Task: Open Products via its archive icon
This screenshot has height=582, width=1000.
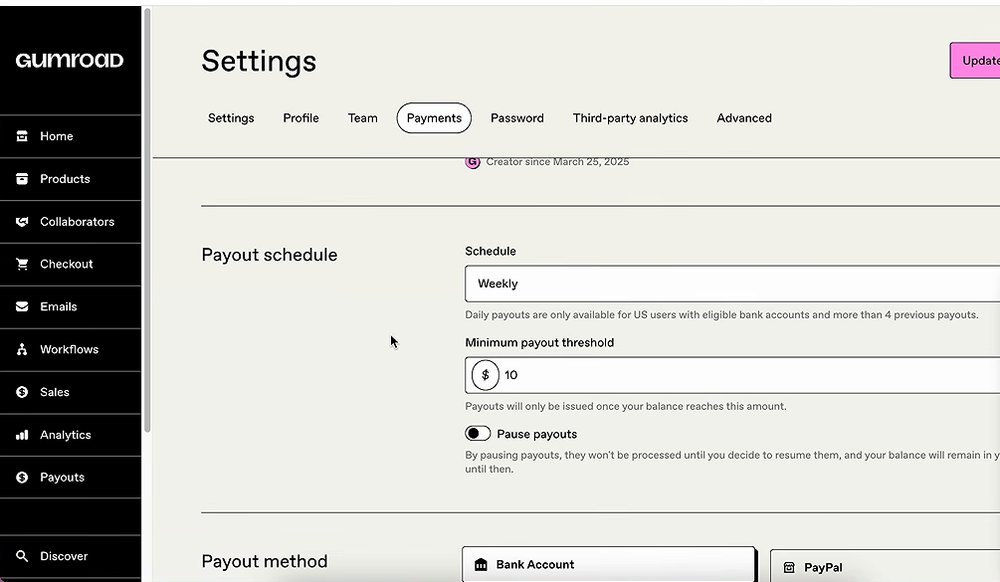Action: click(22, 178)
